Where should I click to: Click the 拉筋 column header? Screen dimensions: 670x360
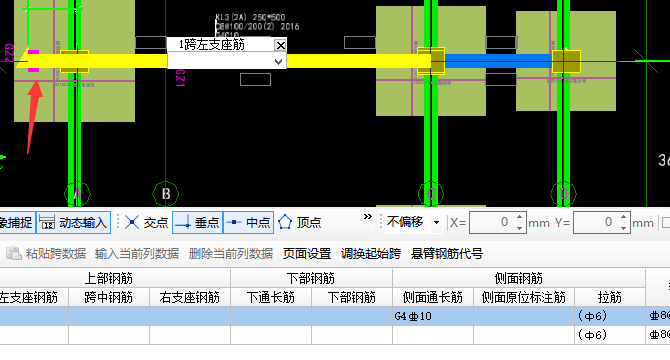(x=610, y=297)
